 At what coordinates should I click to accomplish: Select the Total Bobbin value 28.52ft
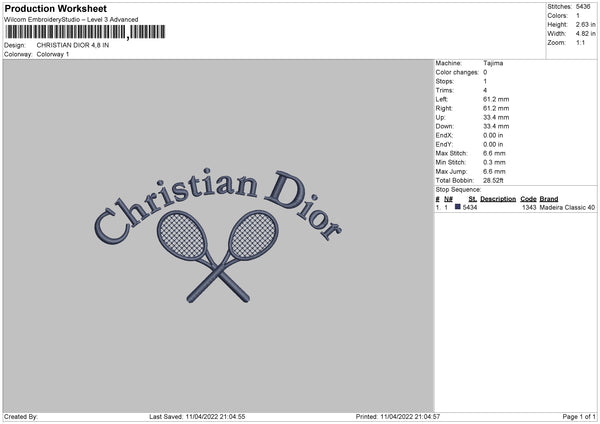point(493,180)
